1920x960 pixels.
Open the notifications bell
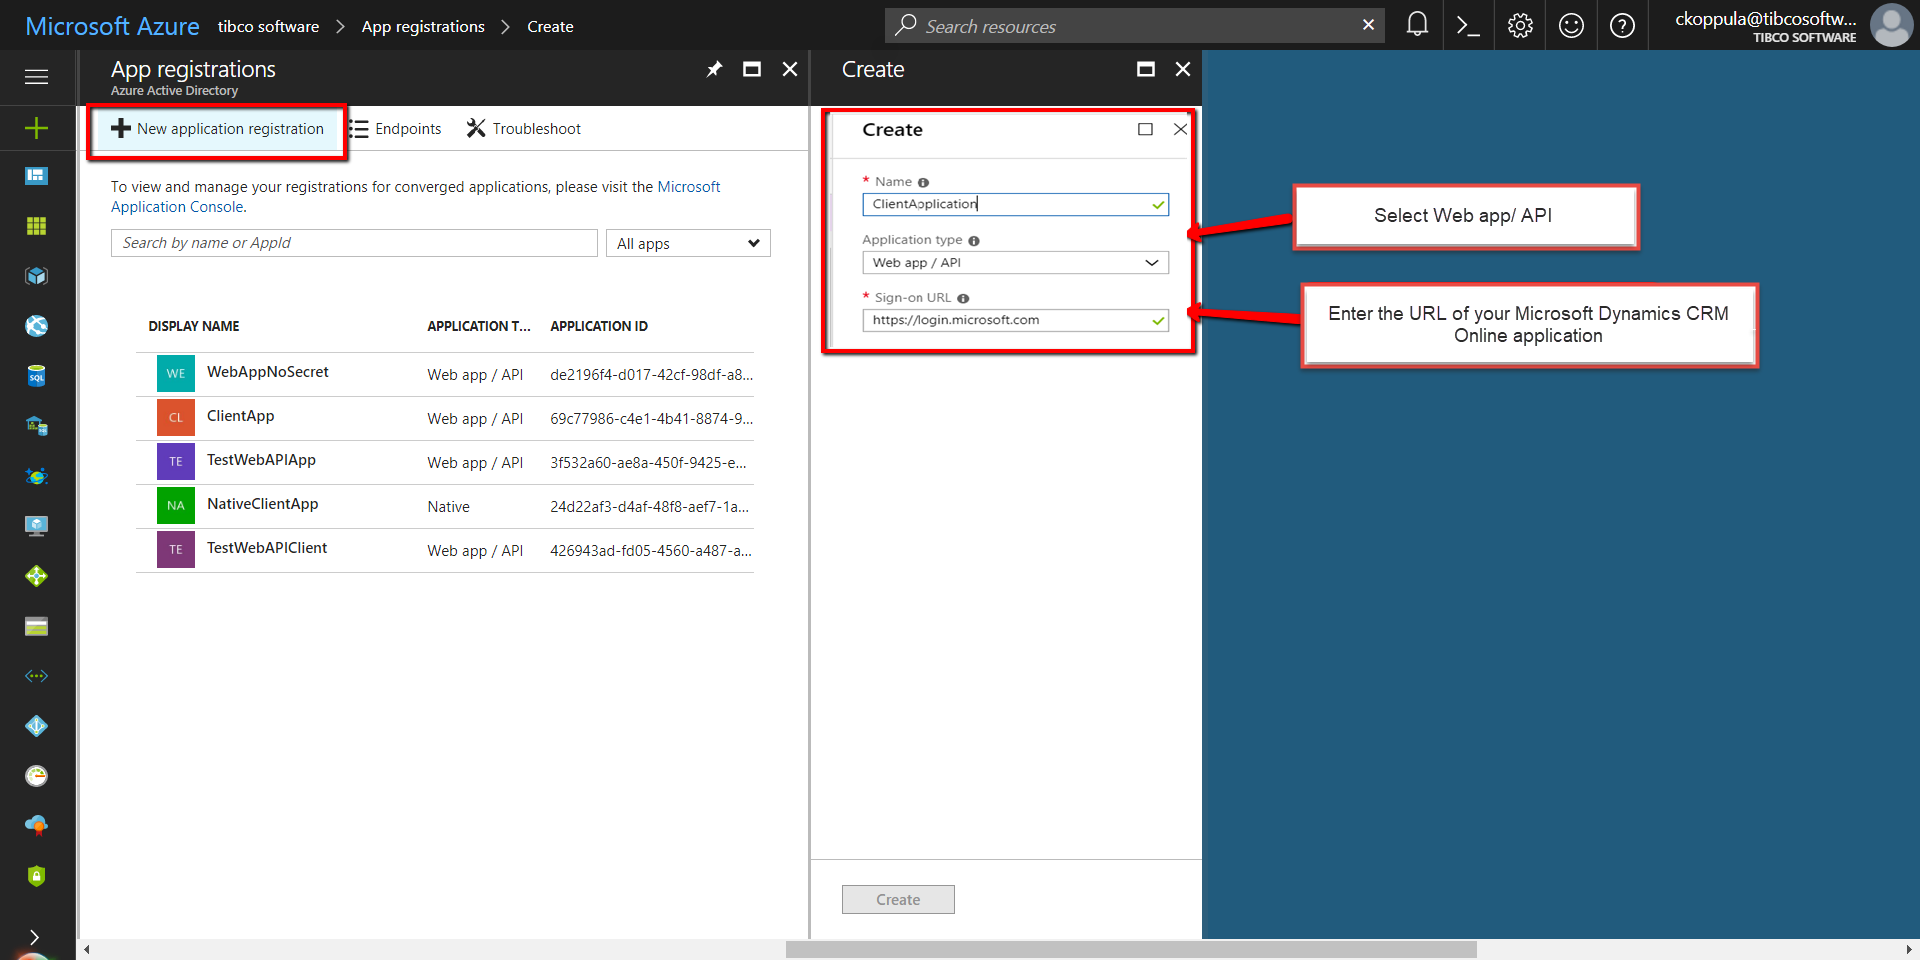tap(1417, 25)
